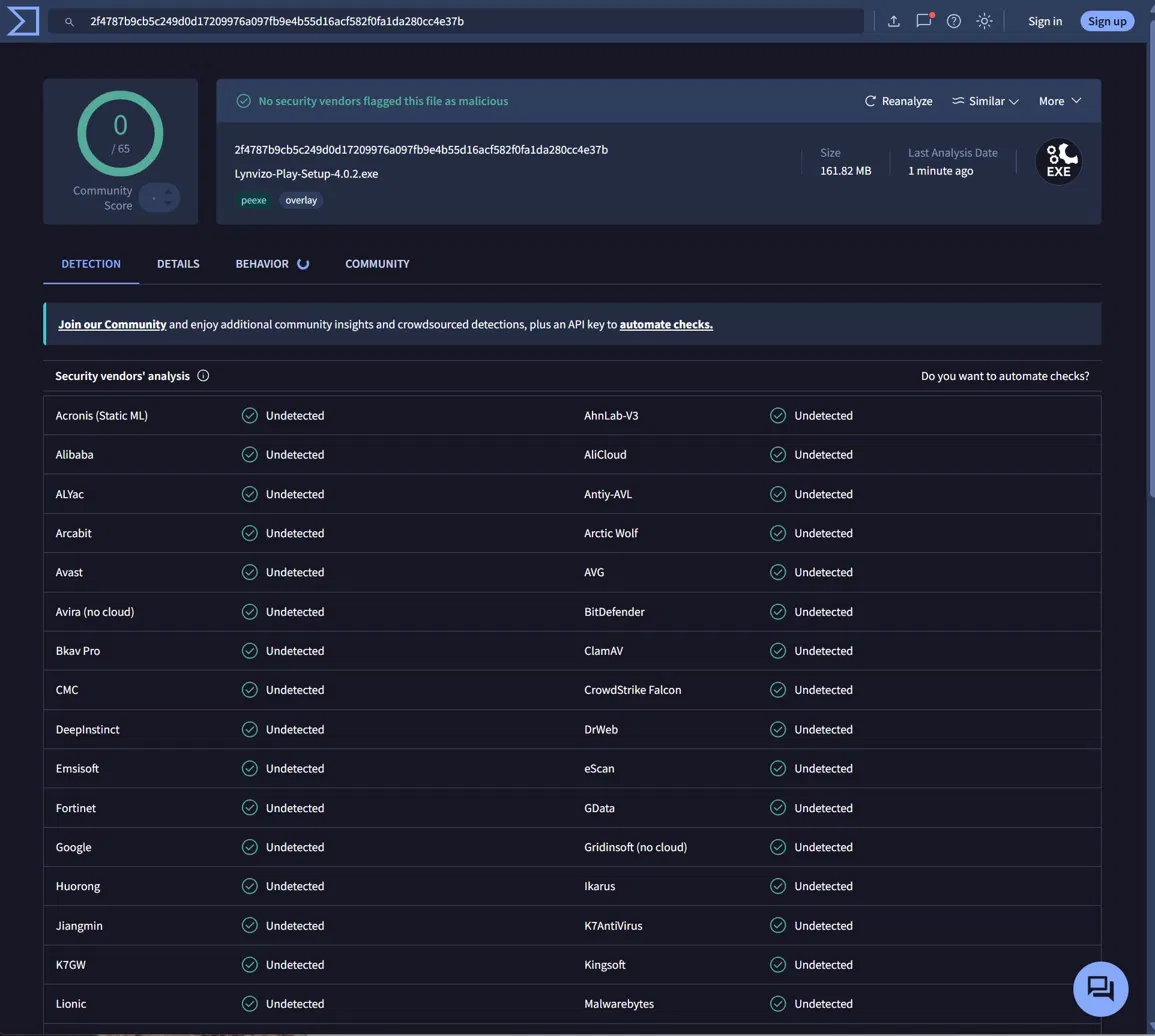Click the check icon in Google row

250,847
